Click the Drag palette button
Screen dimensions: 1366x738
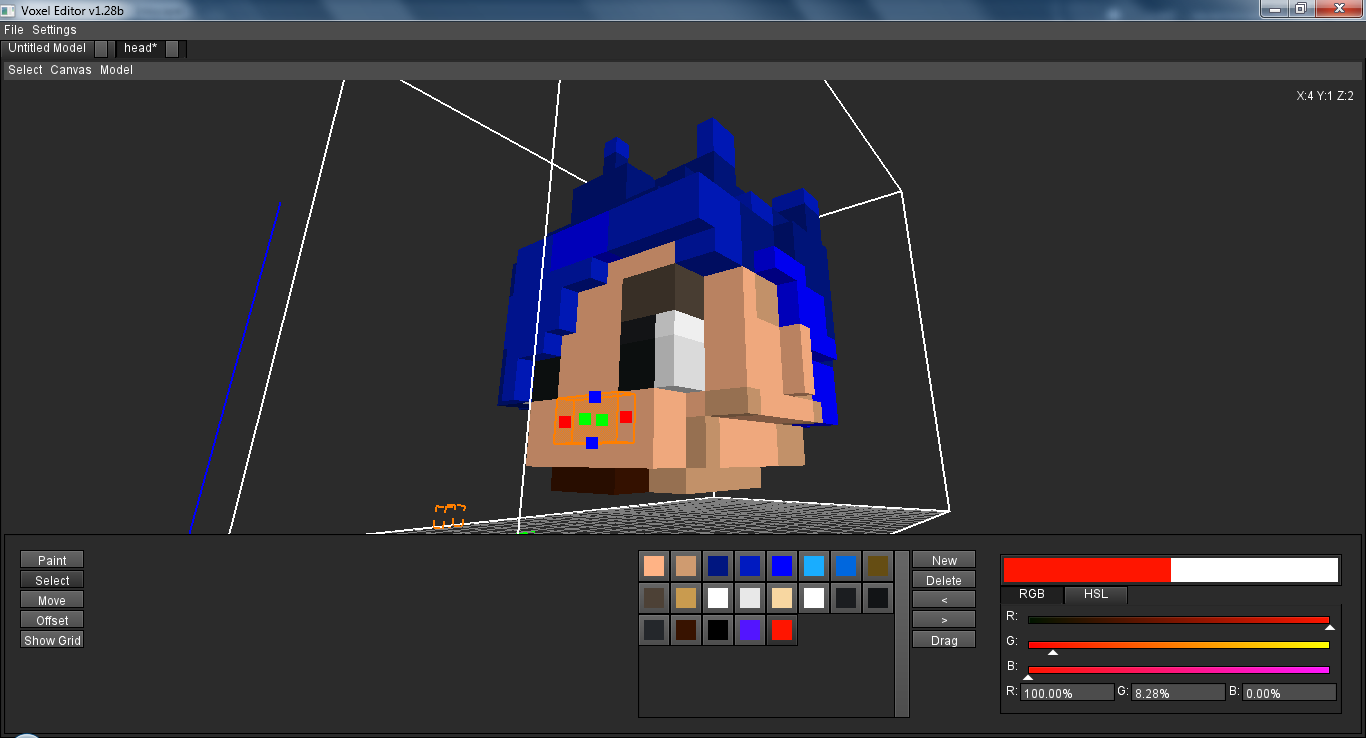point(944,640)
